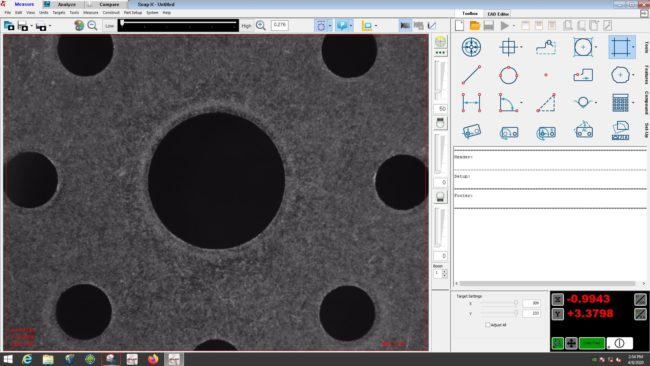This screenshot has width=650, height=366.
Task: Select the groove gage ball tool
Action: click(583, 102)
